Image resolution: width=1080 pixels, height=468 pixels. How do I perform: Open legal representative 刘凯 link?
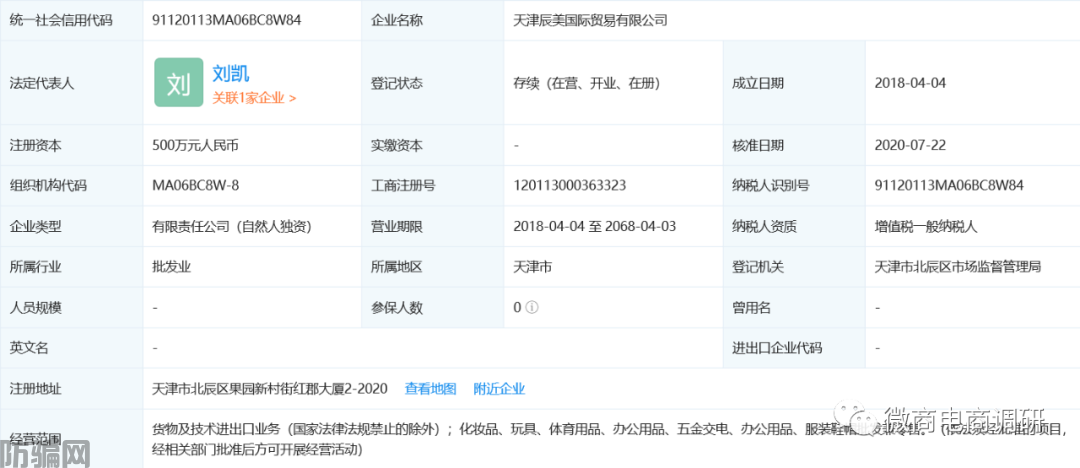point(231,72)
